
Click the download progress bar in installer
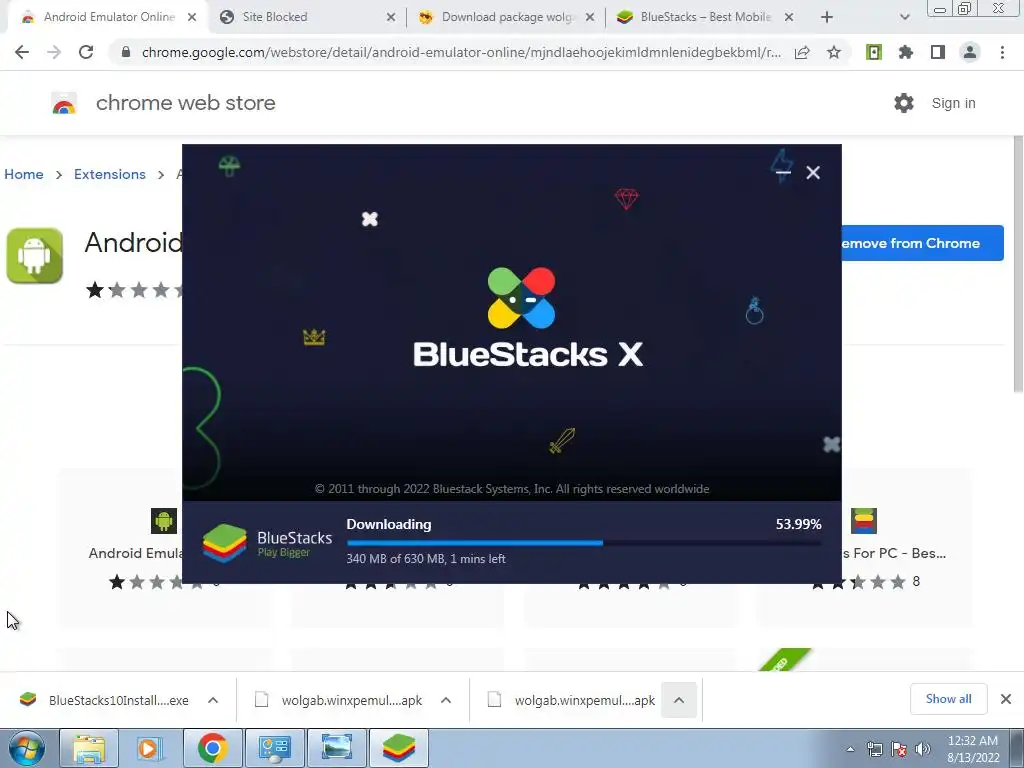584,543
